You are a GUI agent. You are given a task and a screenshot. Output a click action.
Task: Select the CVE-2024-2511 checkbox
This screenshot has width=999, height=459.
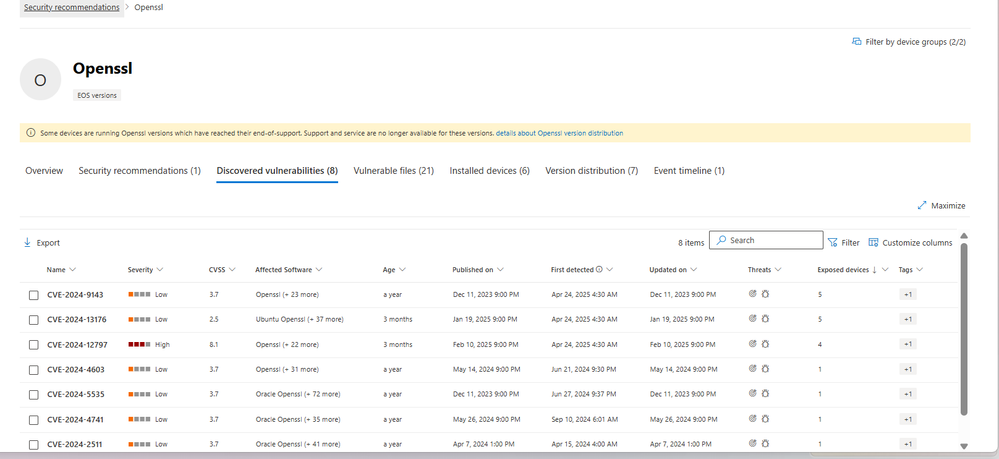pos(34,444)
